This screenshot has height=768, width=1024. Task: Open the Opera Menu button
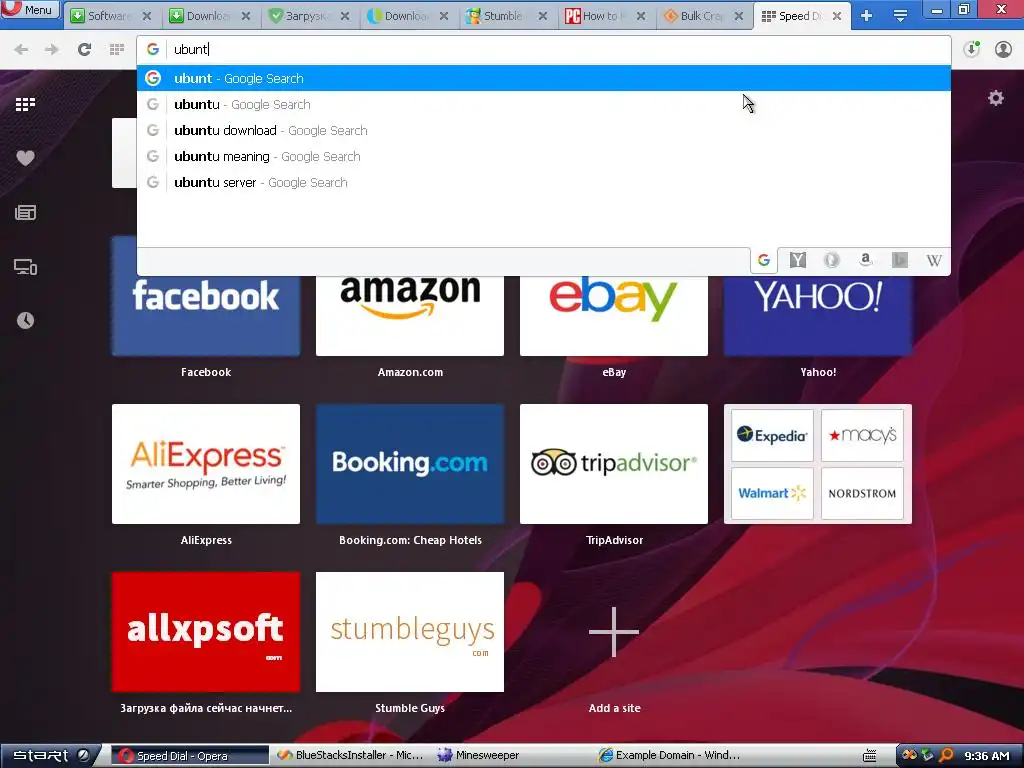point(29,10)
